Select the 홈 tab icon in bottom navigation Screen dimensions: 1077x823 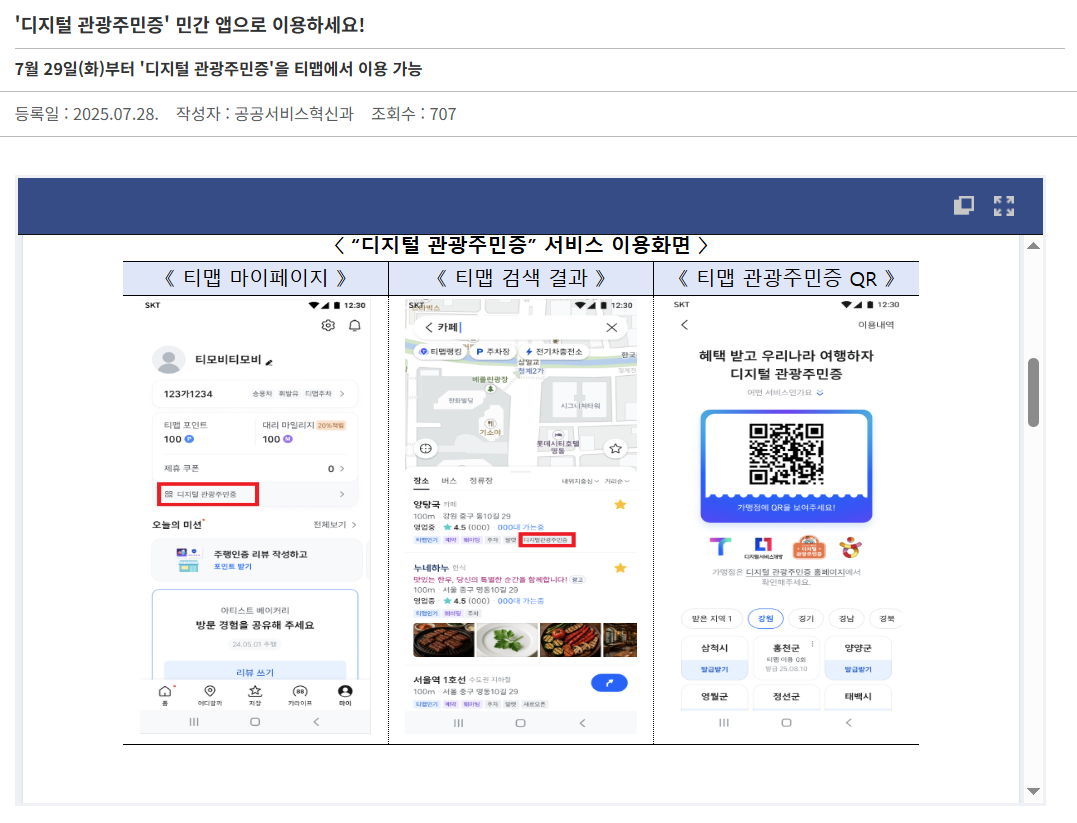pyautogui.click(x=165, y=695)
